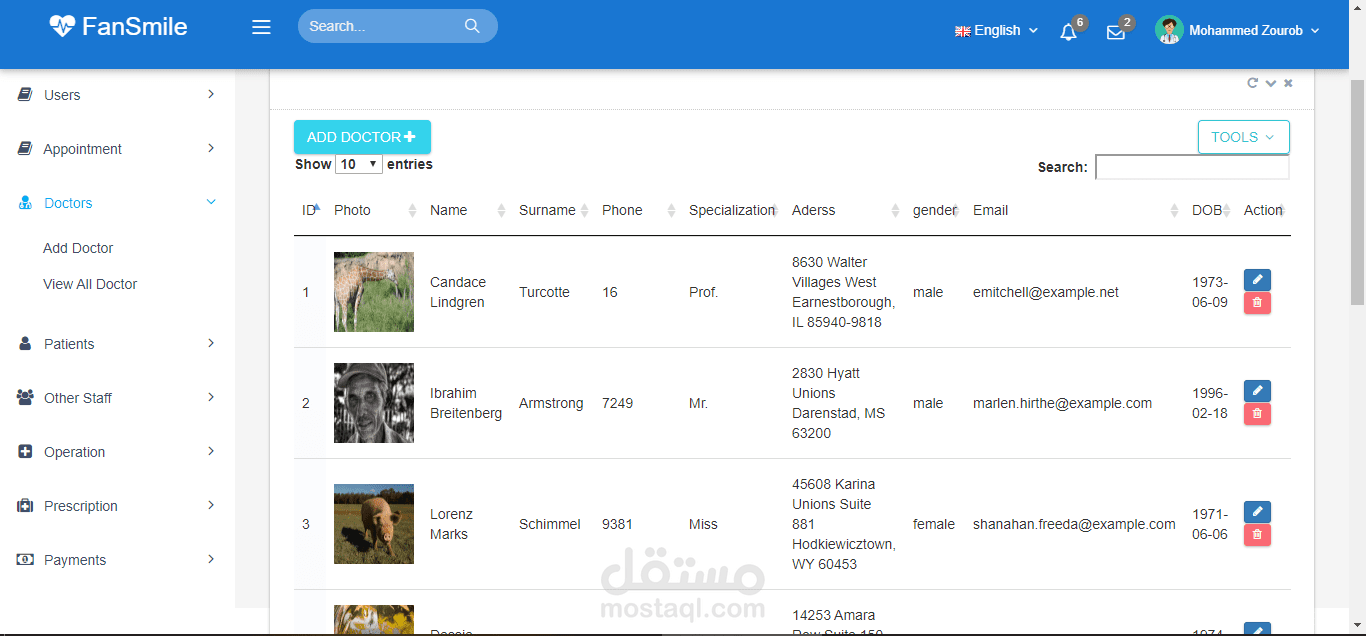Click the header Search input field

(398, 26)
